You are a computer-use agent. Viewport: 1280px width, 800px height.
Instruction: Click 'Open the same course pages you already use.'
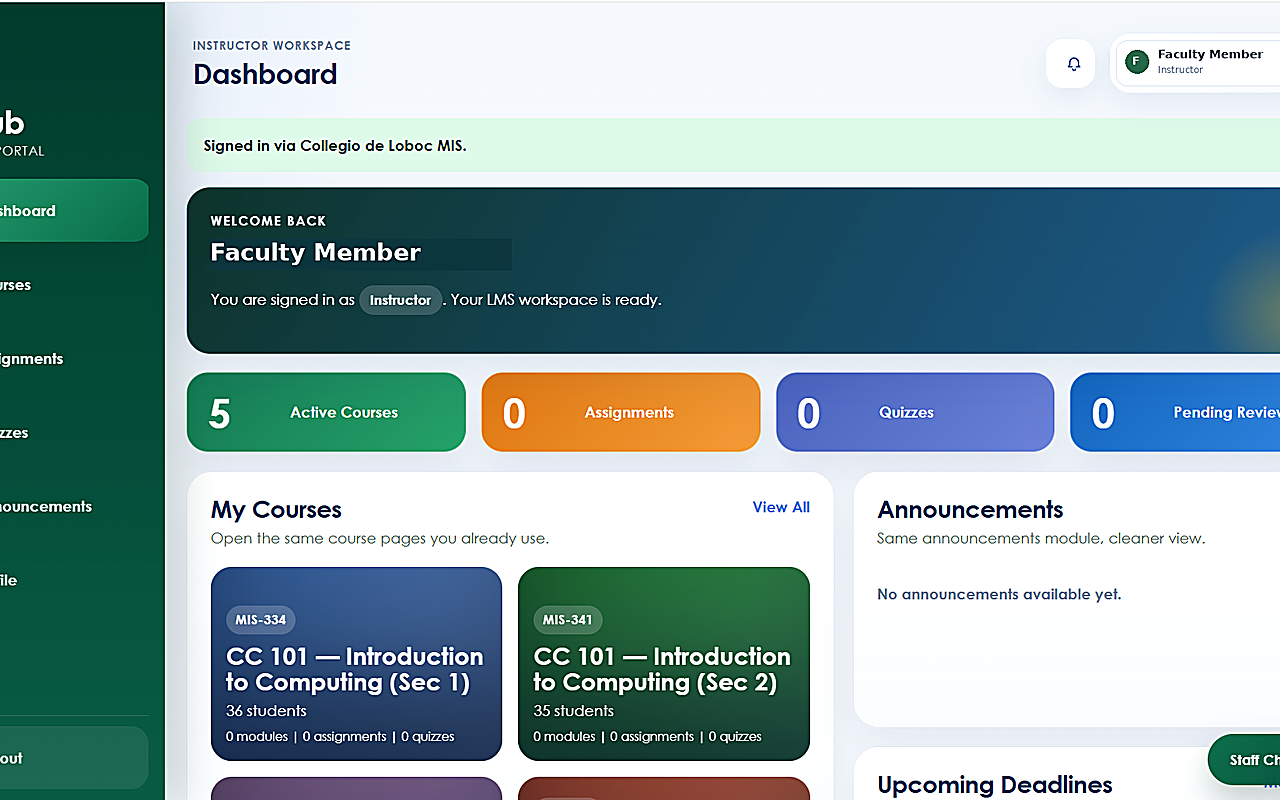380,538
